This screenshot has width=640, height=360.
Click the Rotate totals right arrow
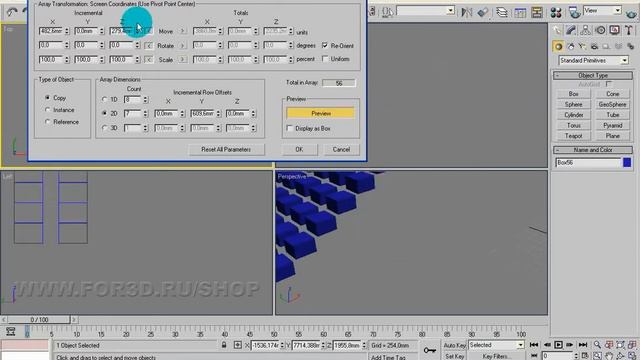[182, 46]
